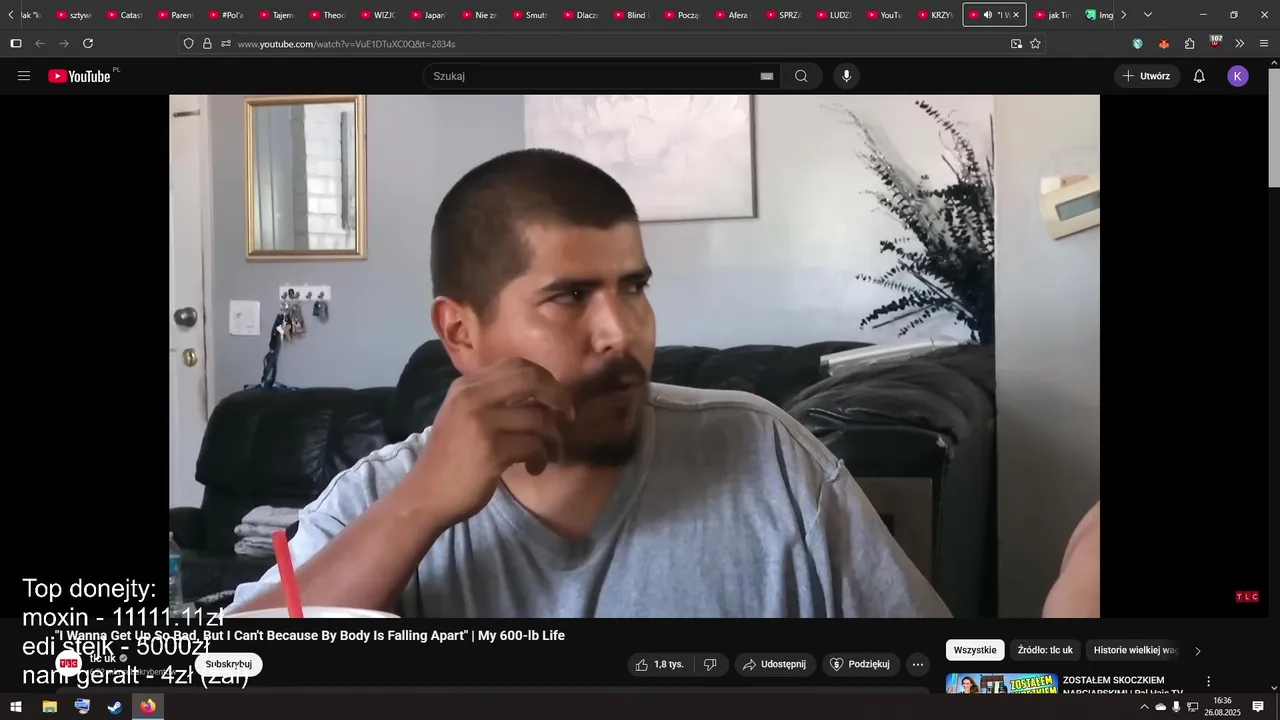Screen dimensions: 1280x720
Task: Click the Podziękuj thanks button
Action: click(861, 664)
